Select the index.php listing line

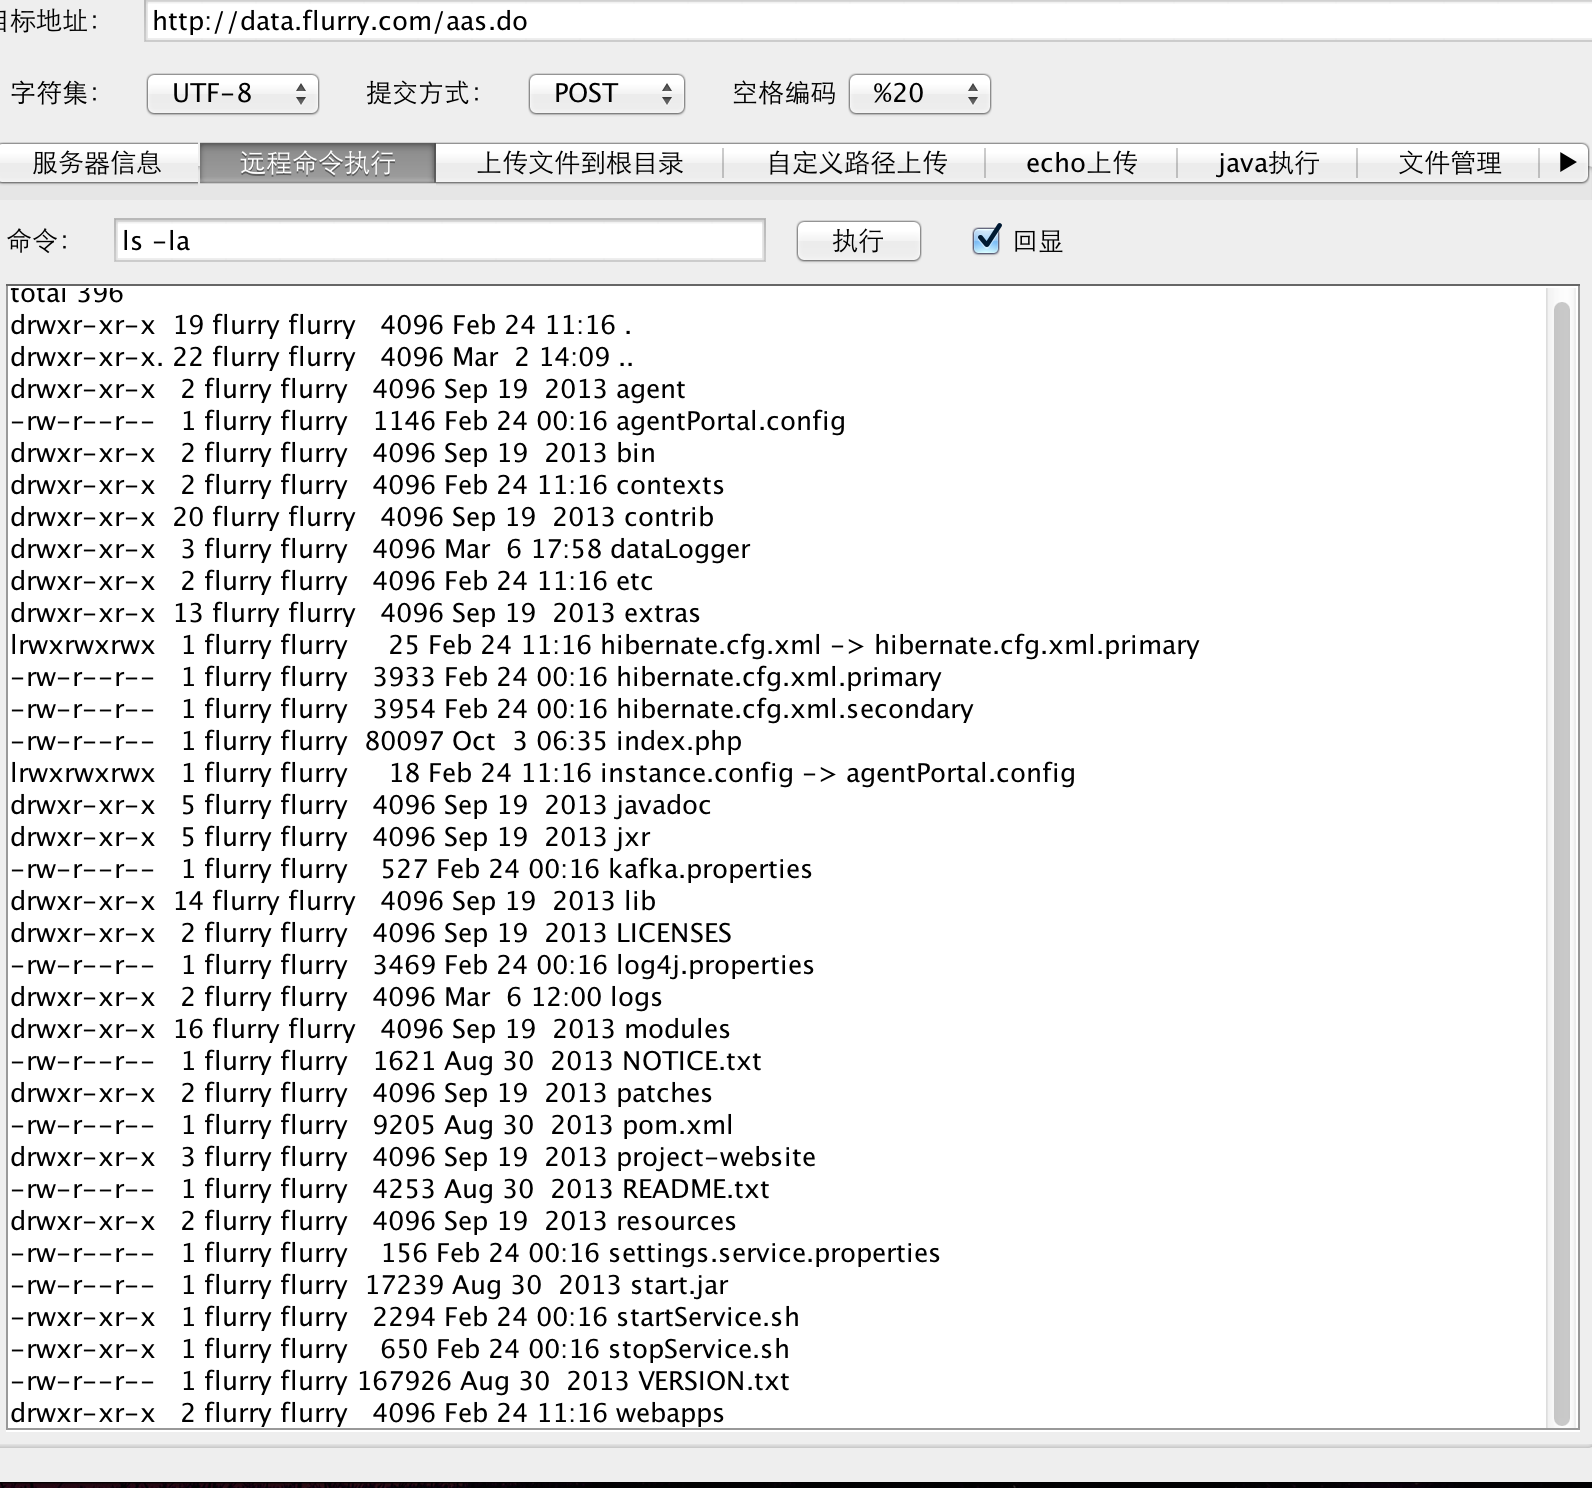376,741
